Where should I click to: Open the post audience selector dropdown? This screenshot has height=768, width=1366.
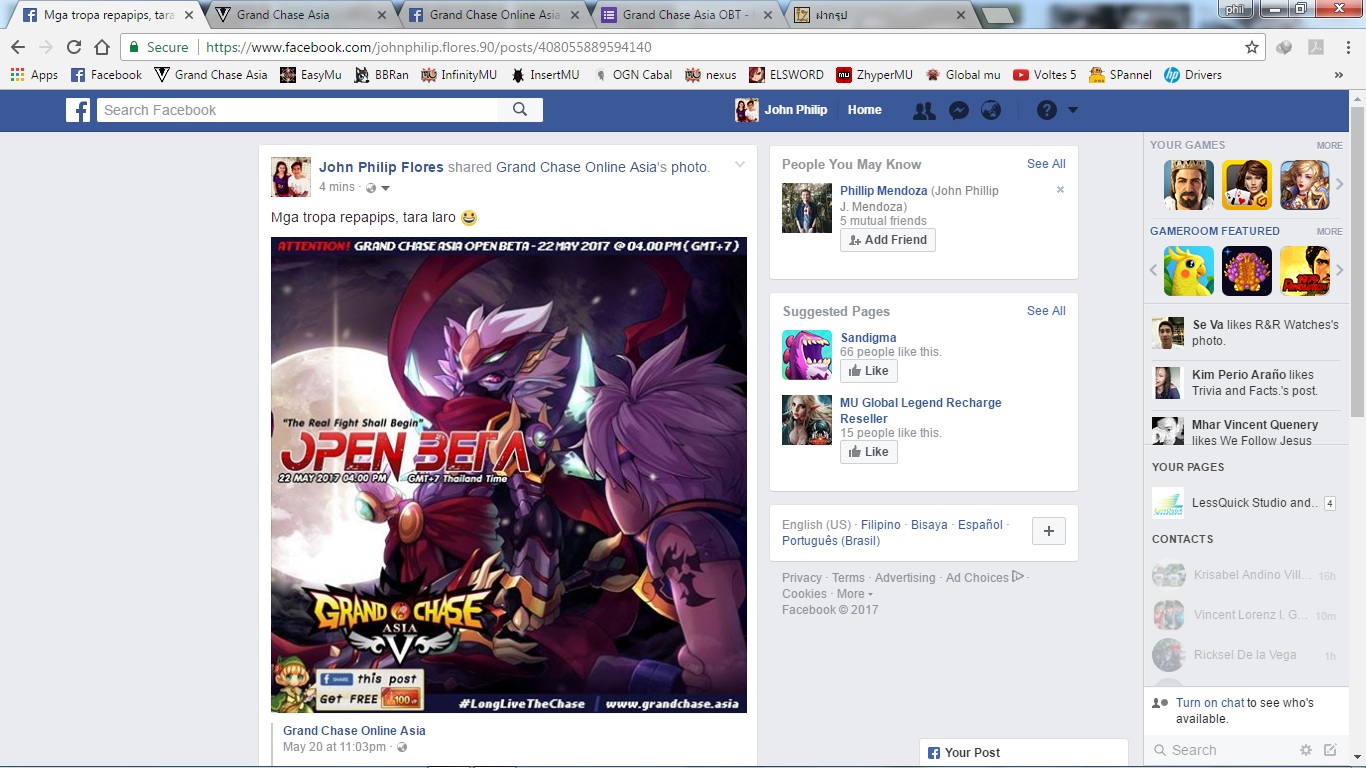[x=378, y=188]
